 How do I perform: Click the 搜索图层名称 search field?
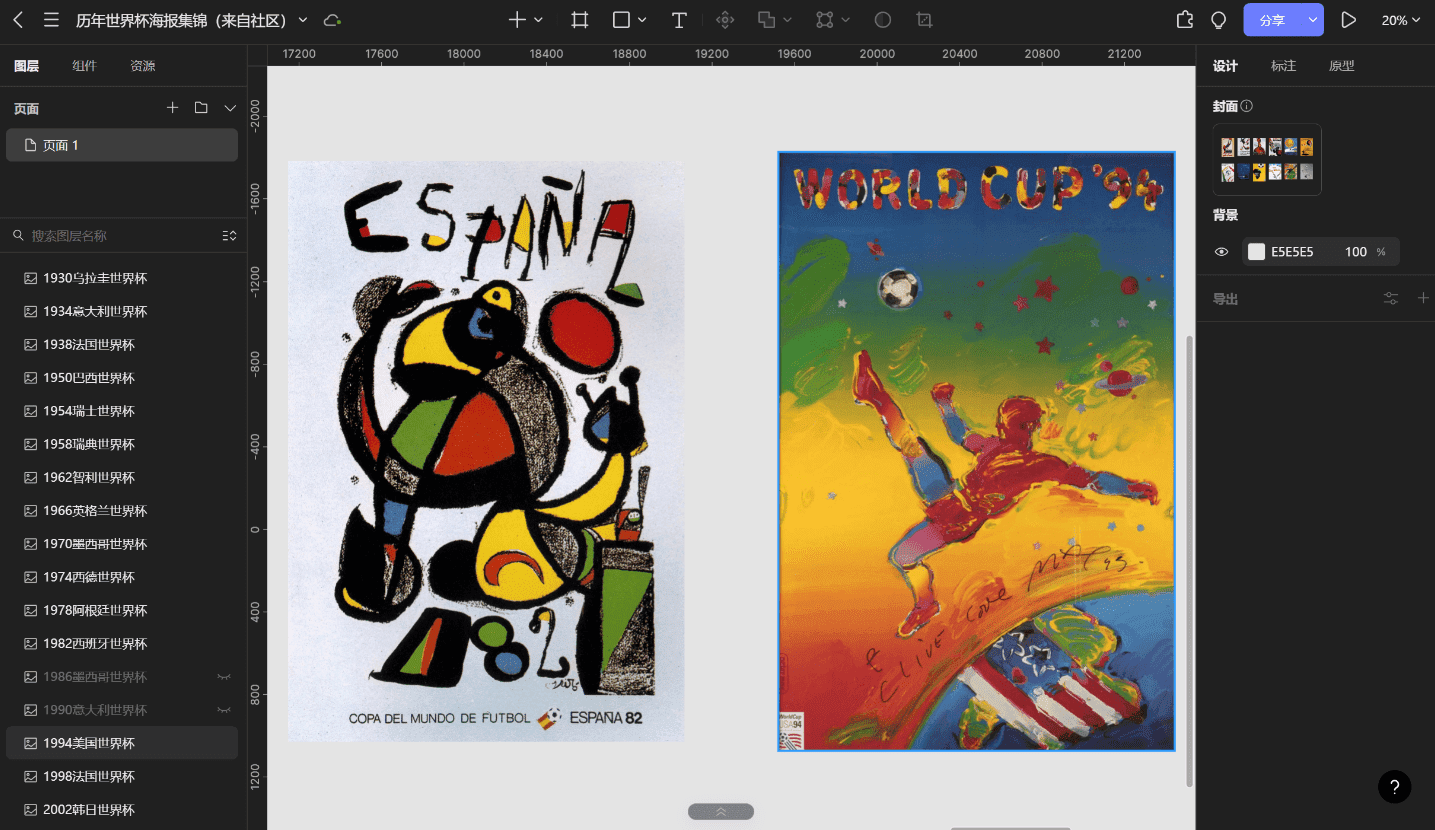pos(112,236)
